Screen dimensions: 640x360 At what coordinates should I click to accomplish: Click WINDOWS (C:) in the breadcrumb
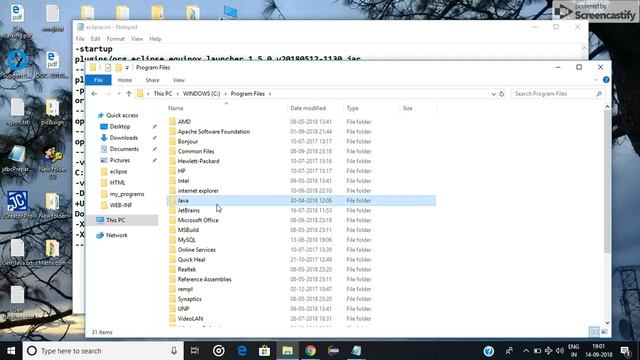coord(201,93)
